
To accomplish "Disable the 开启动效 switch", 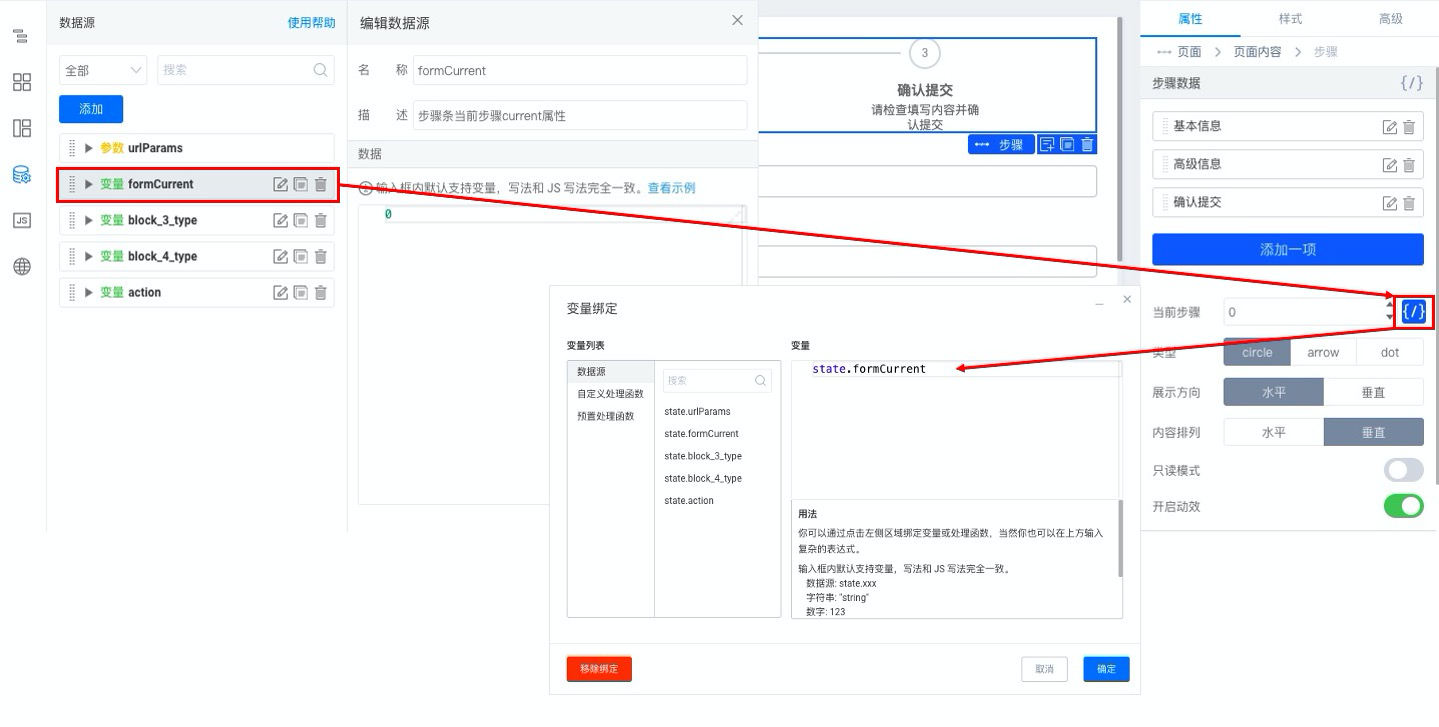I will (x=1403, y=506).
